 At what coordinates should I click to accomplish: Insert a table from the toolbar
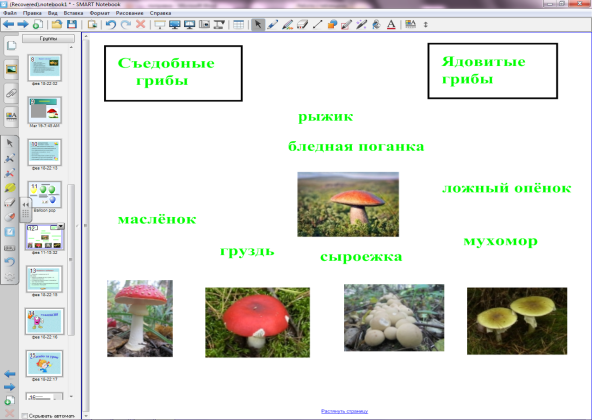[x=238, y=25]
